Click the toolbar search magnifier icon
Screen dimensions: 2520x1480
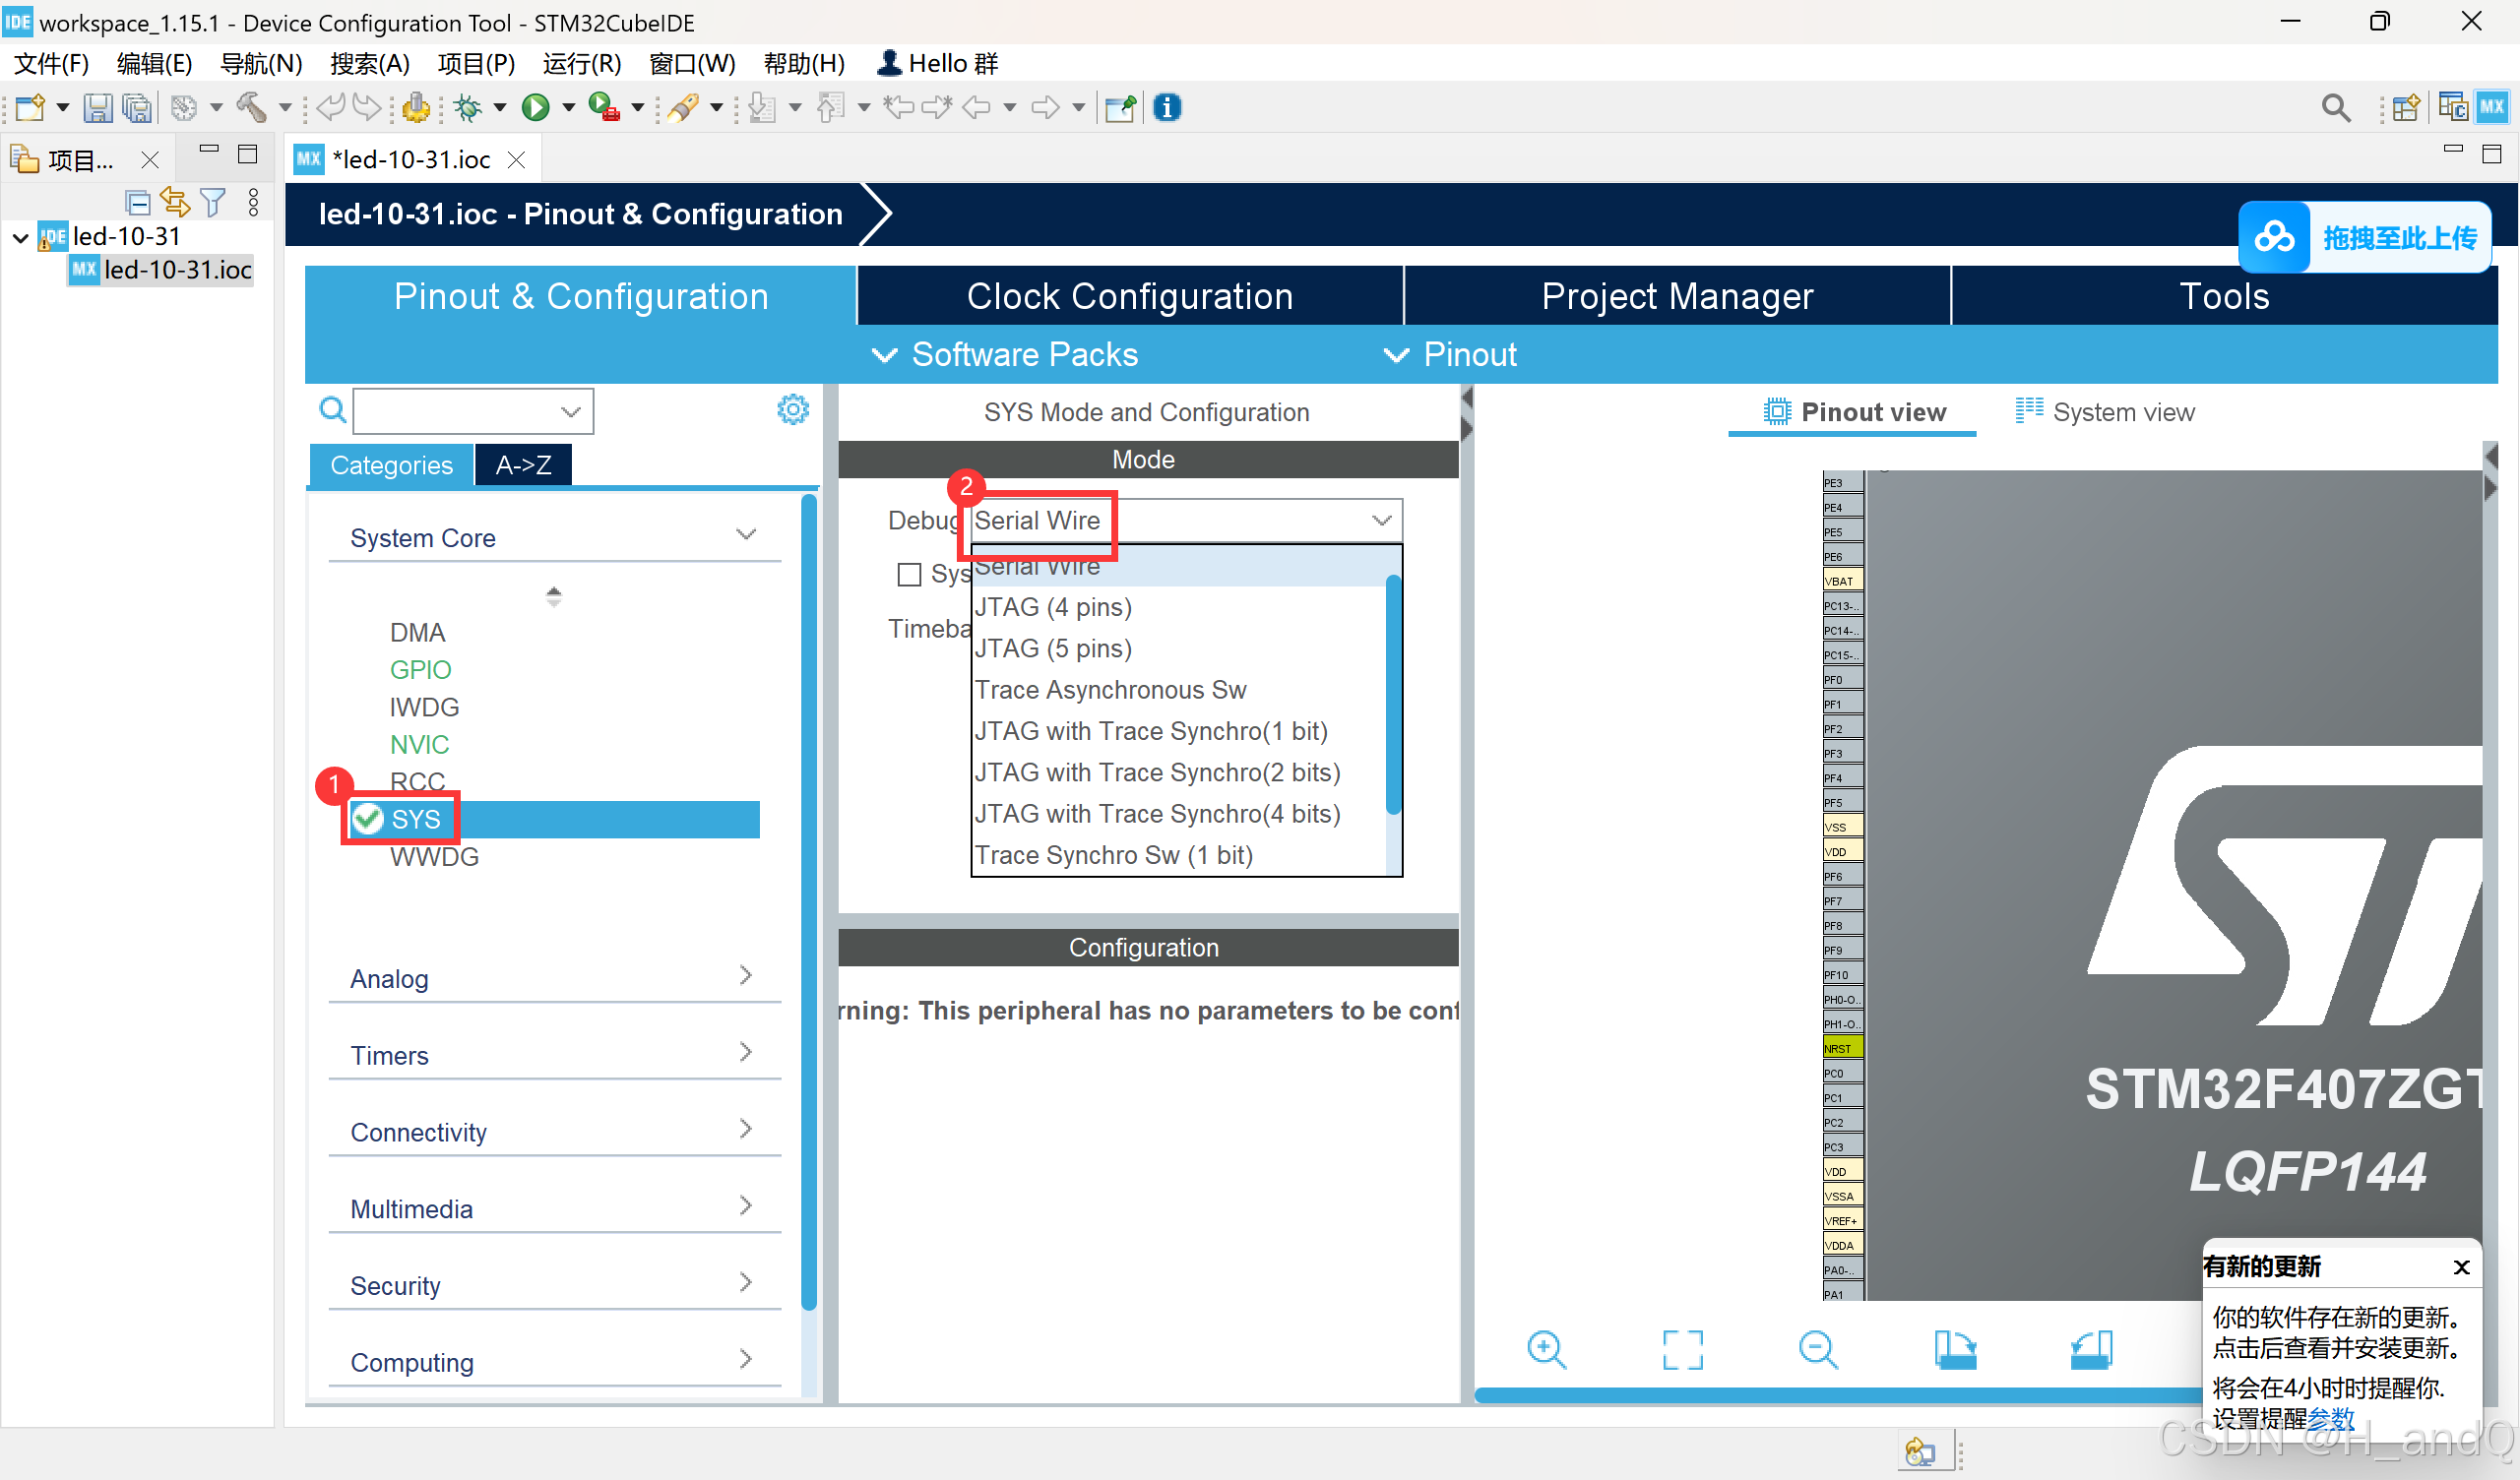point(2335,107)
